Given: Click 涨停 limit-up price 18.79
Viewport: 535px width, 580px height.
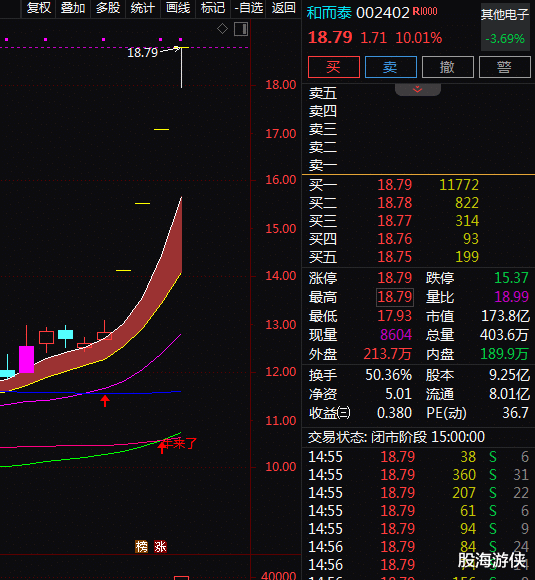Looking at the screenshot, I should pos(394,278).
